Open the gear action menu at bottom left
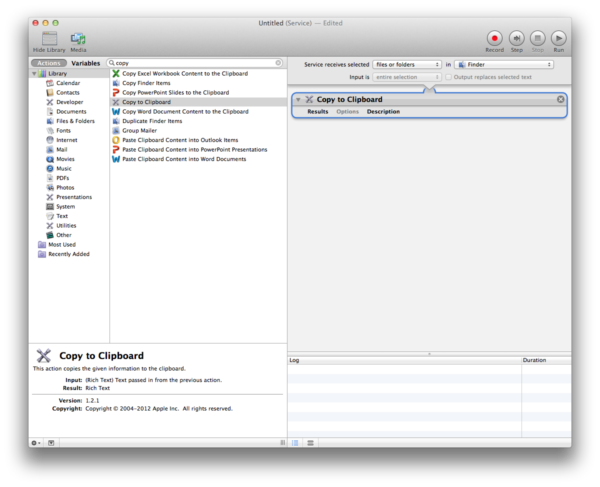The height and width of the screenshot is (487, 600). coord(36,443)
